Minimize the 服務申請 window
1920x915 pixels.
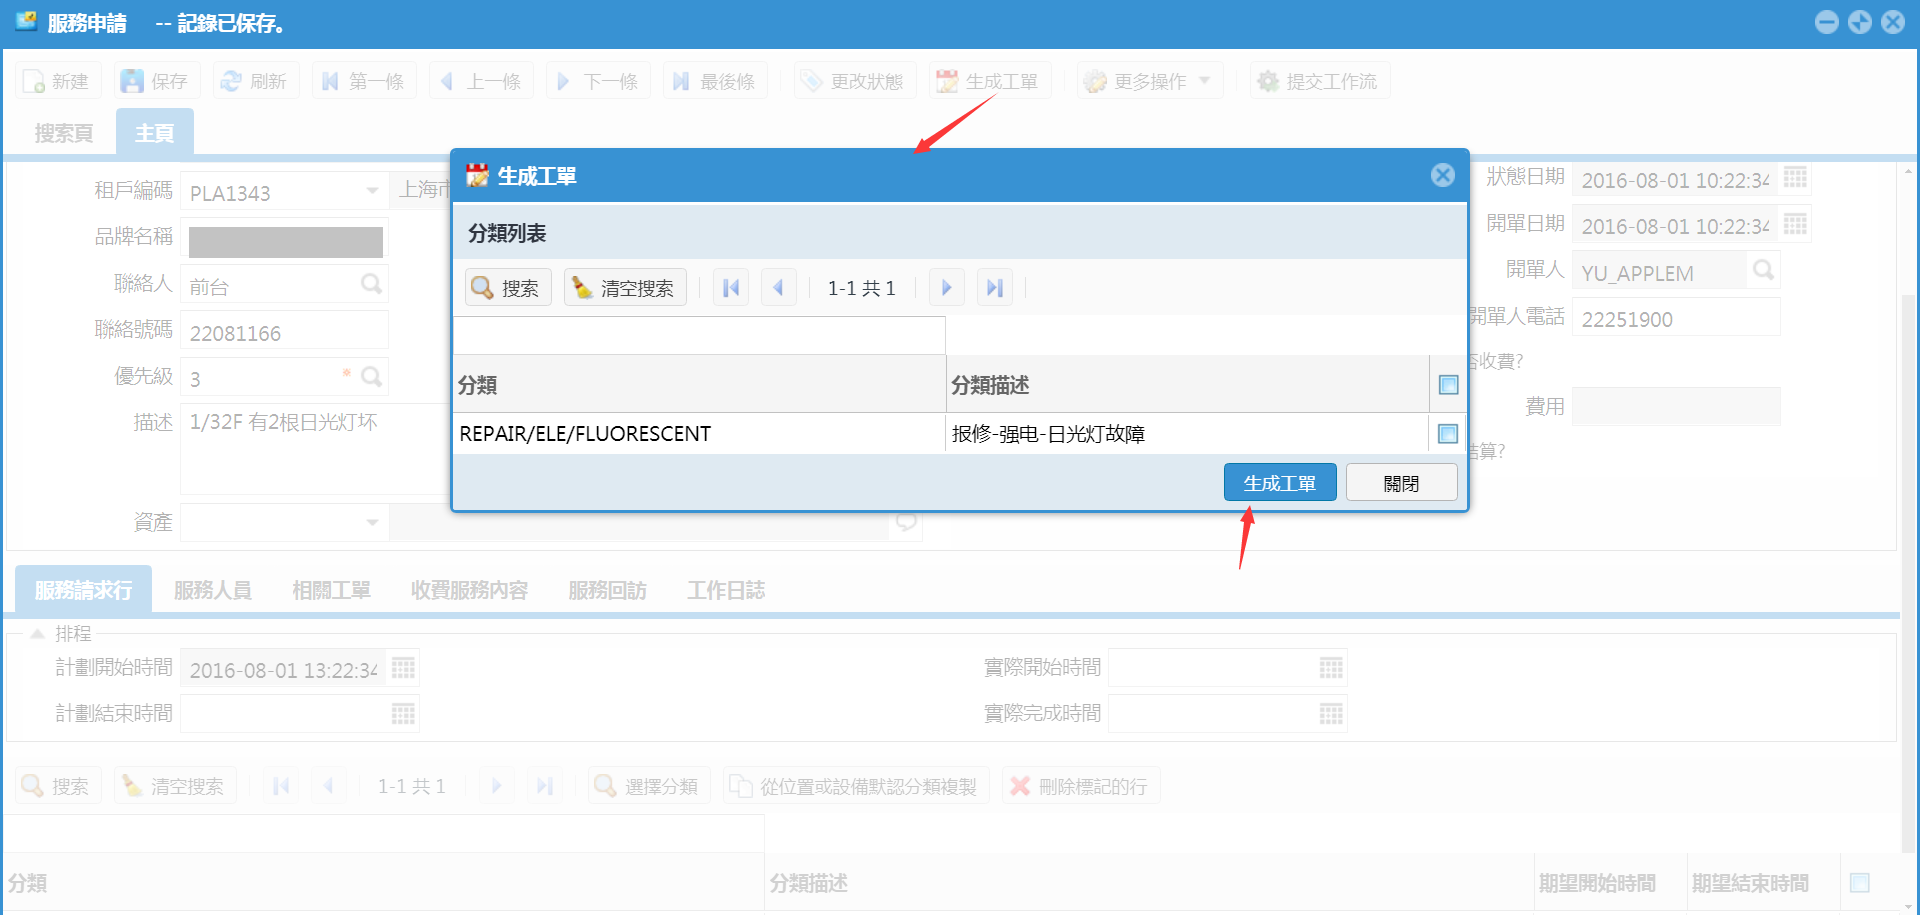[x=1826, y=22]
